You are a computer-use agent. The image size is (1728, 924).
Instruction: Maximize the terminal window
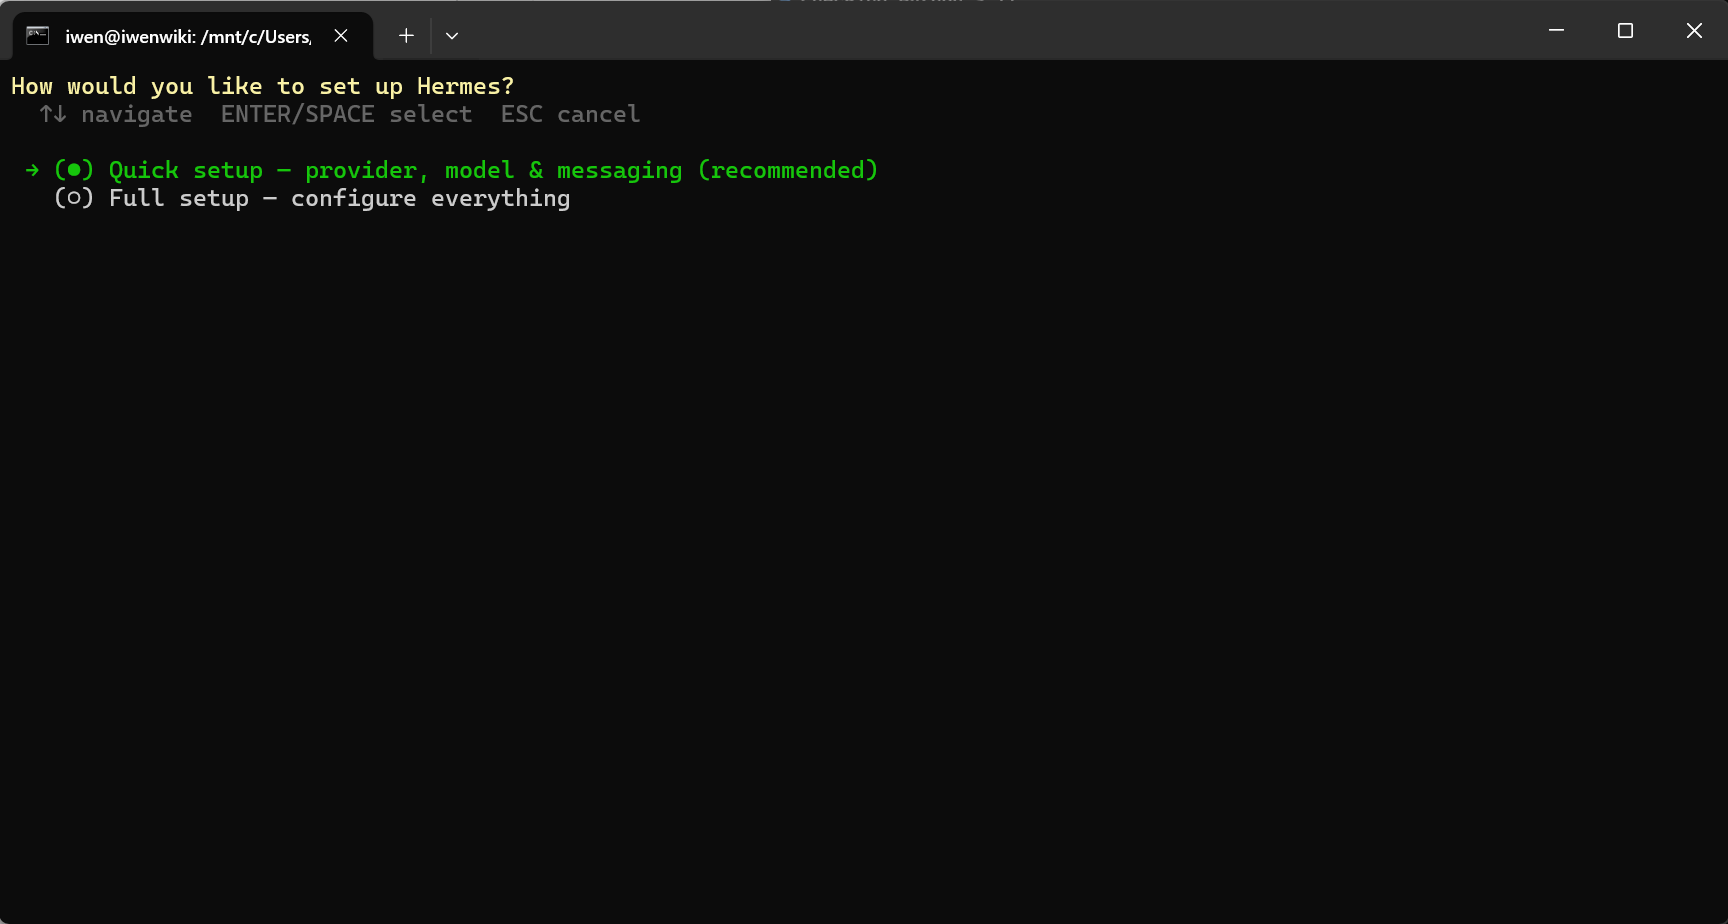[x=1625, y=31]
